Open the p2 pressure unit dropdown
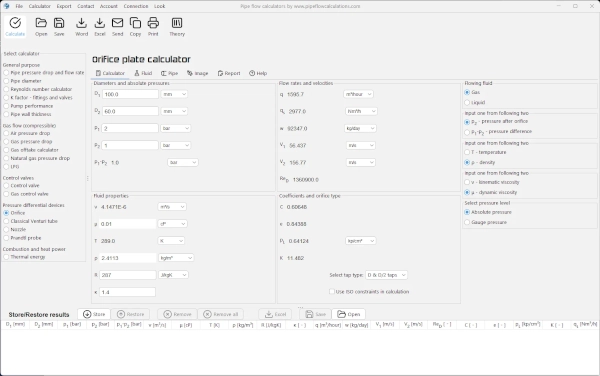 point(176,145)
